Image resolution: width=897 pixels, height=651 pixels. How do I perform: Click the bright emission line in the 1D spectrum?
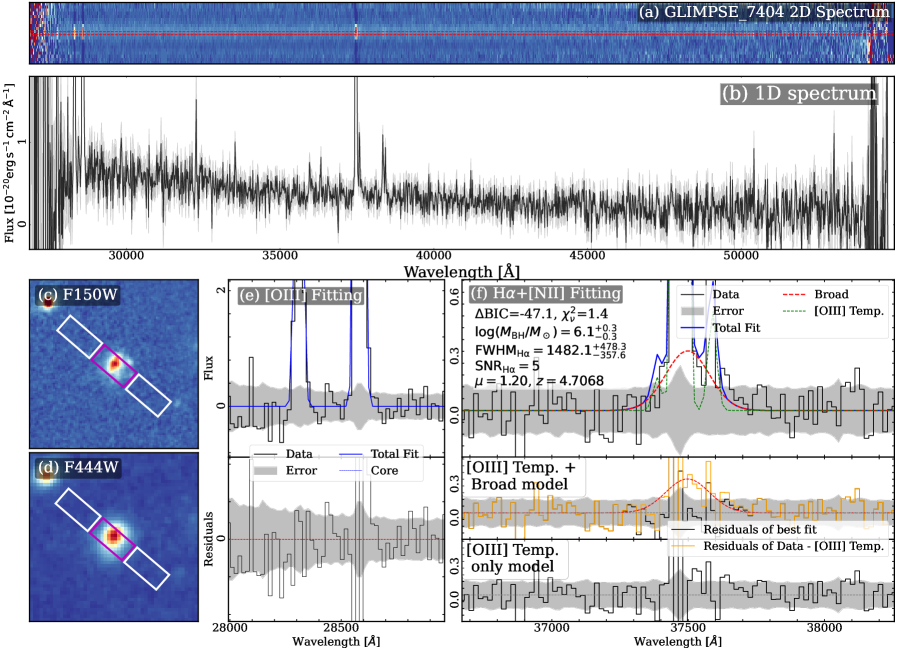pyautogui.click(x=355, y=130)
